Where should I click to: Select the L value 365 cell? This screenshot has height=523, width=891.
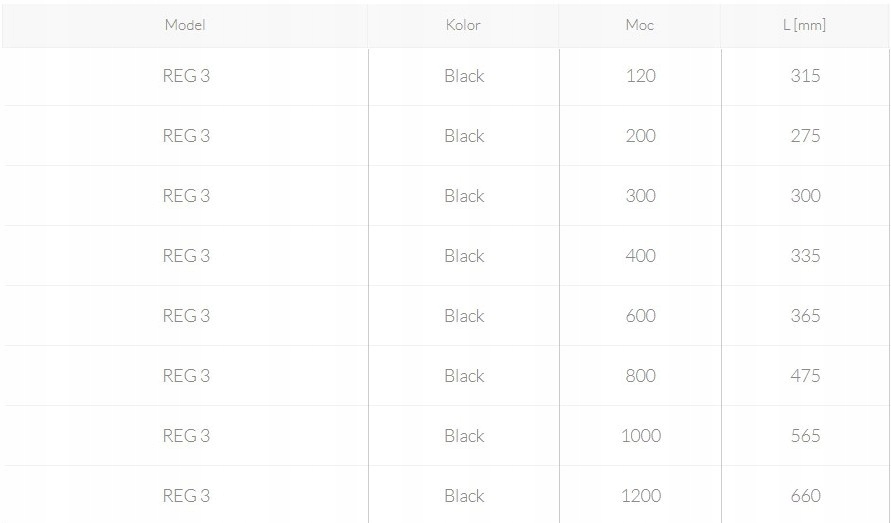click(x=805, y=316)
